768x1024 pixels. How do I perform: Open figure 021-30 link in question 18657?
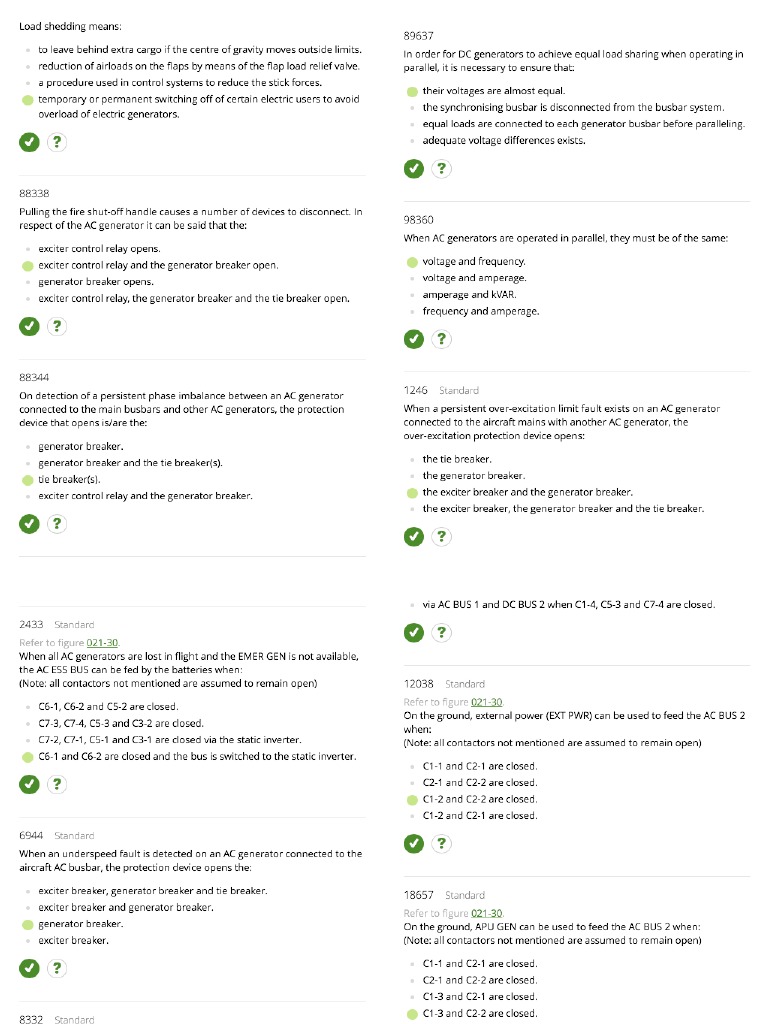[x=486, y=913]
